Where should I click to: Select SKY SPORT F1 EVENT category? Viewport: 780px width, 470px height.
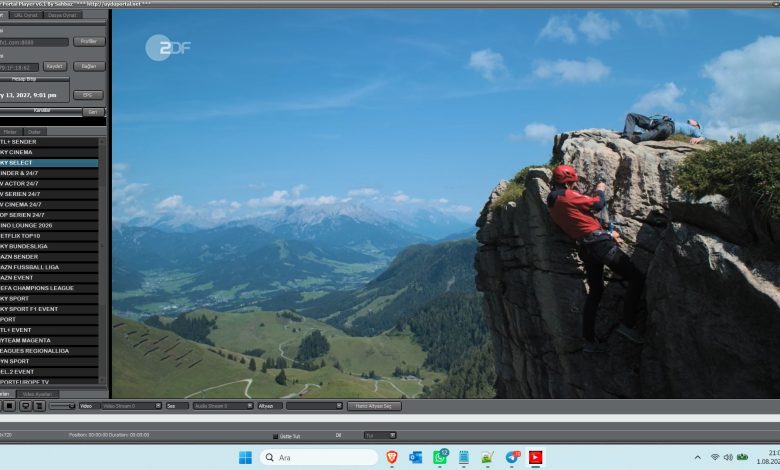(x=49, y=309)
